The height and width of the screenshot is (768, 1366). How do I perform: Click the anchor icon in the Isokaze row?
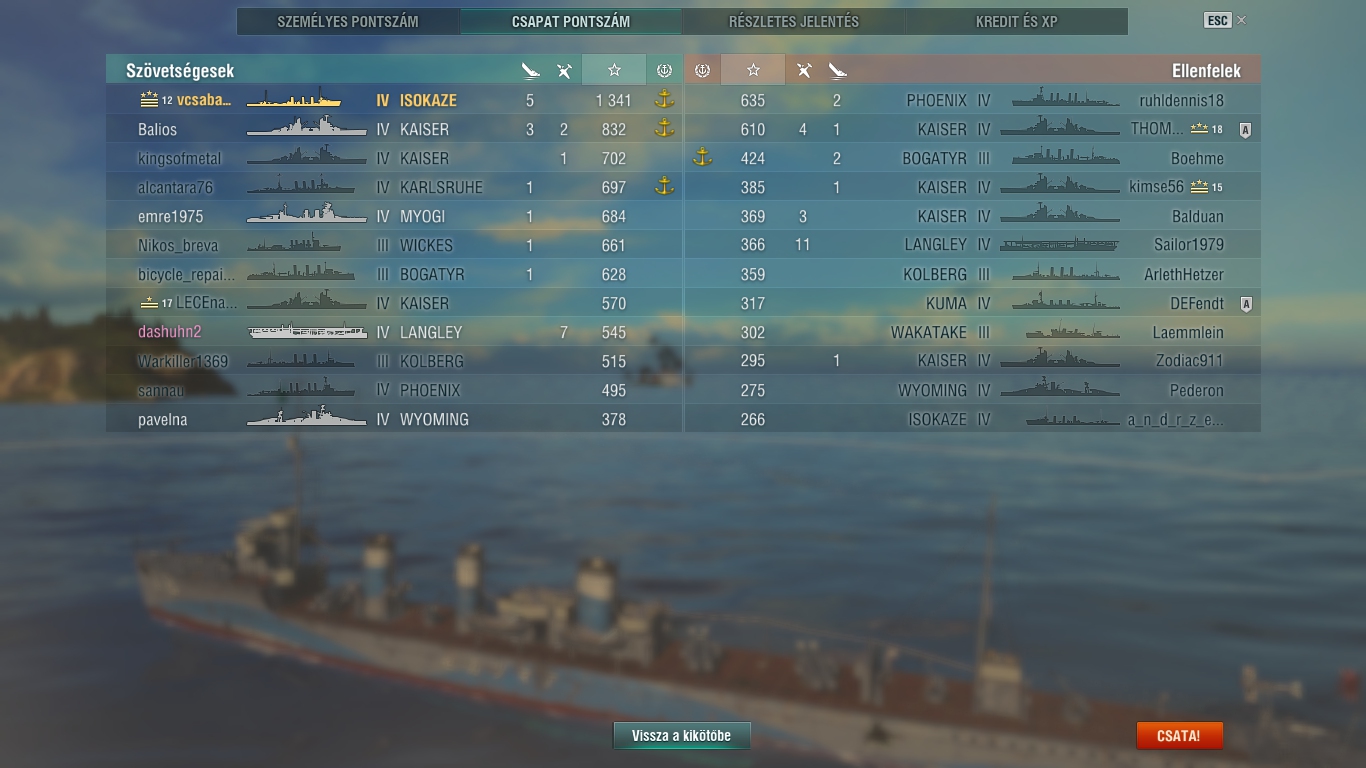click(x=663, y=99)
